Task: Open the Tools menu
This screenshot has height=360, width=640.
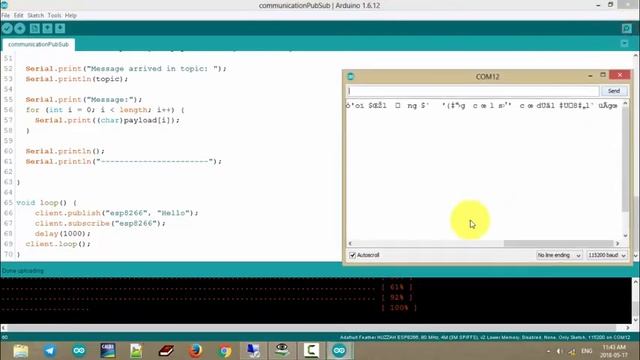Action: (54, 16)
